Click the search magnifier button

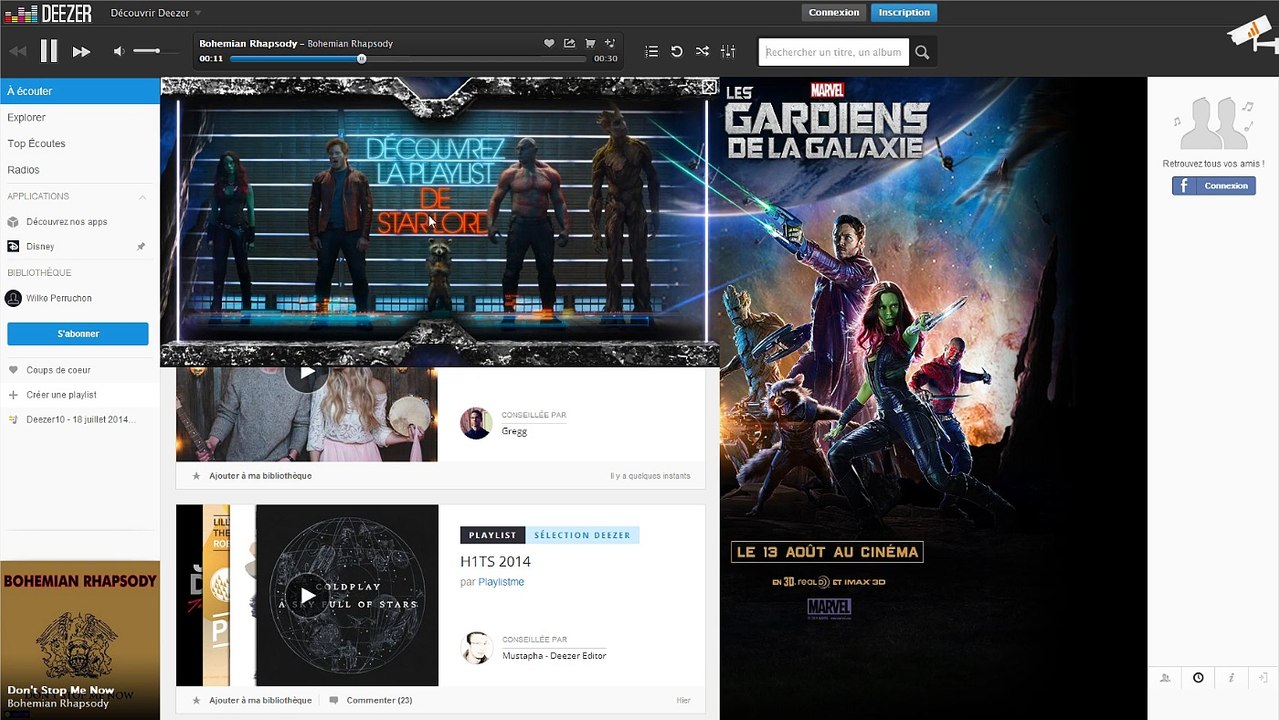[x=922, y=52]
